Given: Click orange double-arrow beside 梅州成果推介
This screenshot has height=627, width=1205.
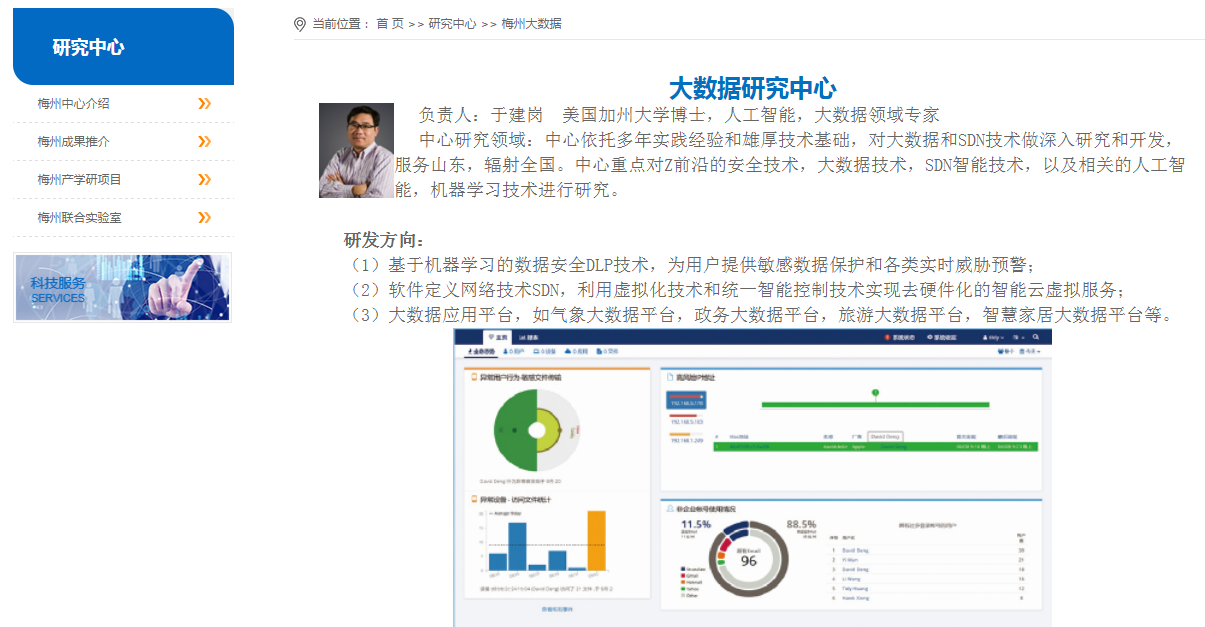Looking at the screenshot, I should click(205, 142).
